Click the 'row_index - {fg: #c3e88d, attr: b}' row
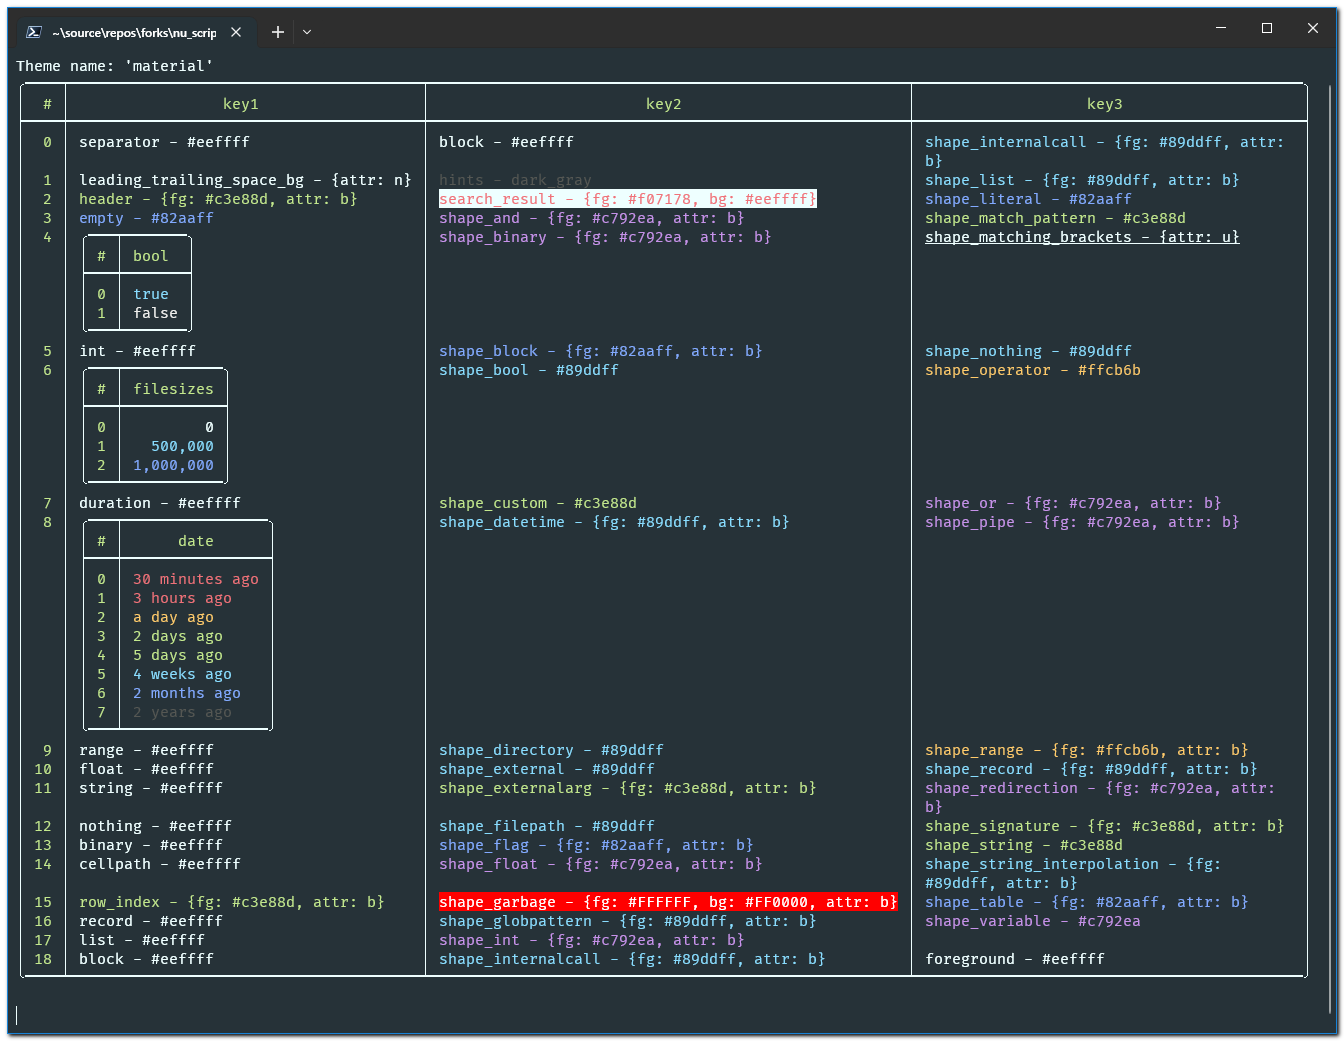This screenshot has height=1041, width=1344. (x=232, y=902)
